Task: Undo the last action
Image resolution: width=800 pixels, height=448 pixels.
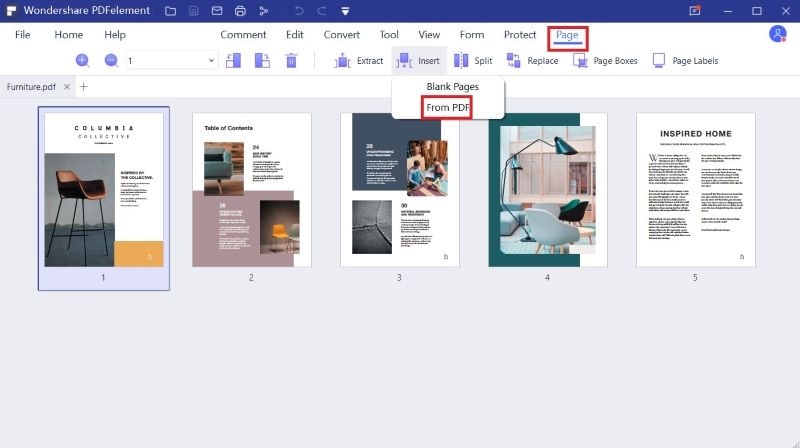Action: (x=299, y=11)
